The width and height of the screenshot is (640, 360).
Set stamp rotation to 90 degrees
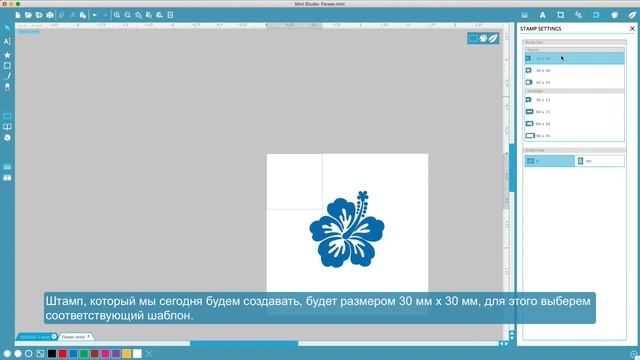599,161
